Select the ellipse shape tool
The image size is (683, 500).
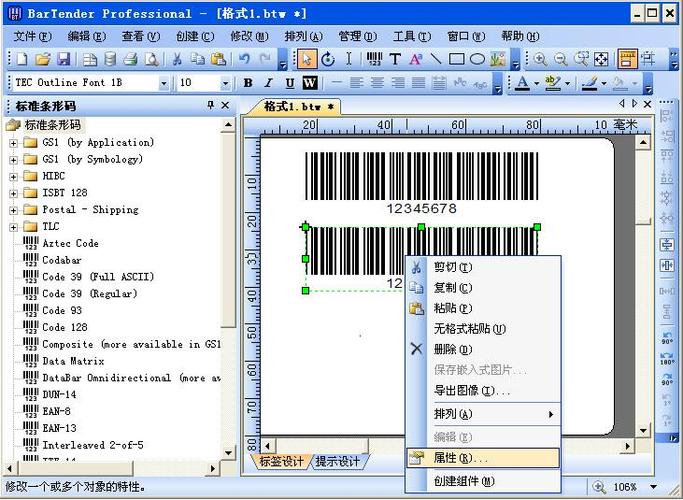477,59
